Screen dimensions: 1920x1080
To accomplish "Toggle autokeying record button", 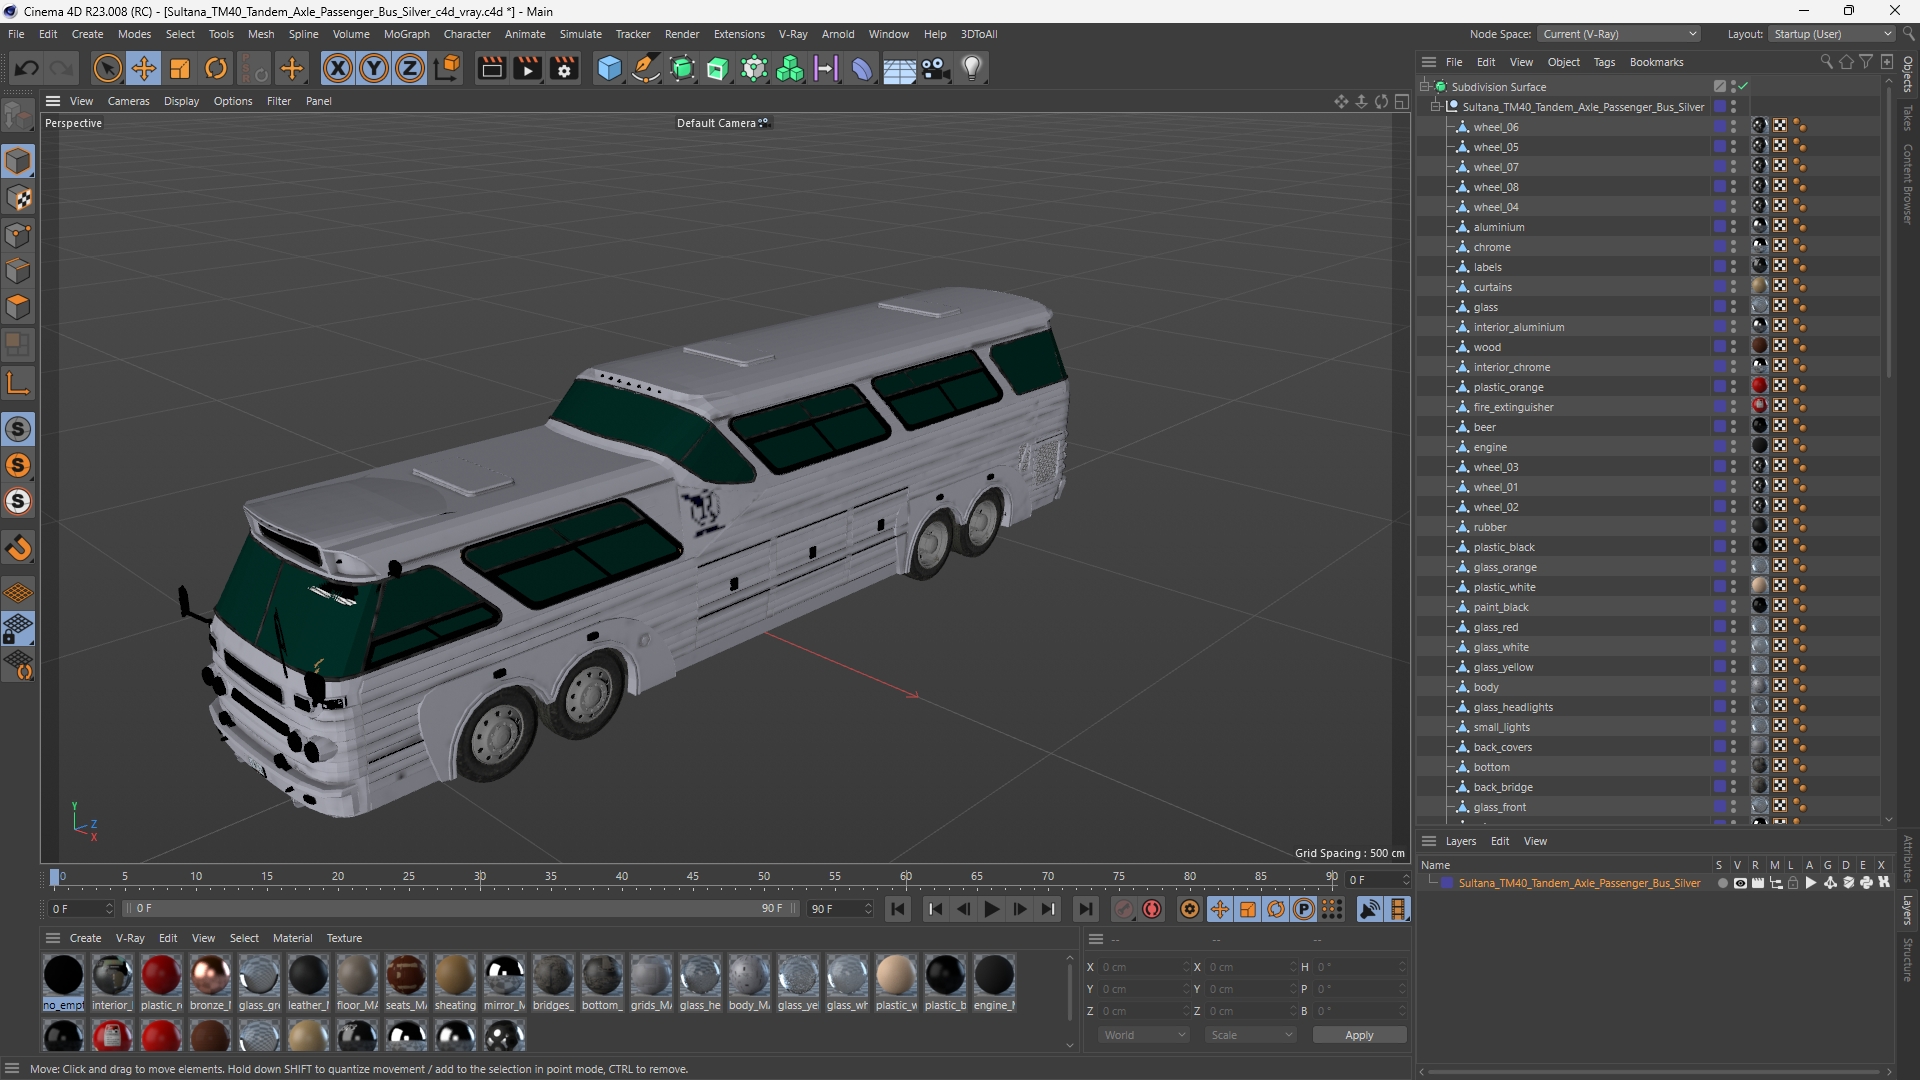I will 1152,909.
